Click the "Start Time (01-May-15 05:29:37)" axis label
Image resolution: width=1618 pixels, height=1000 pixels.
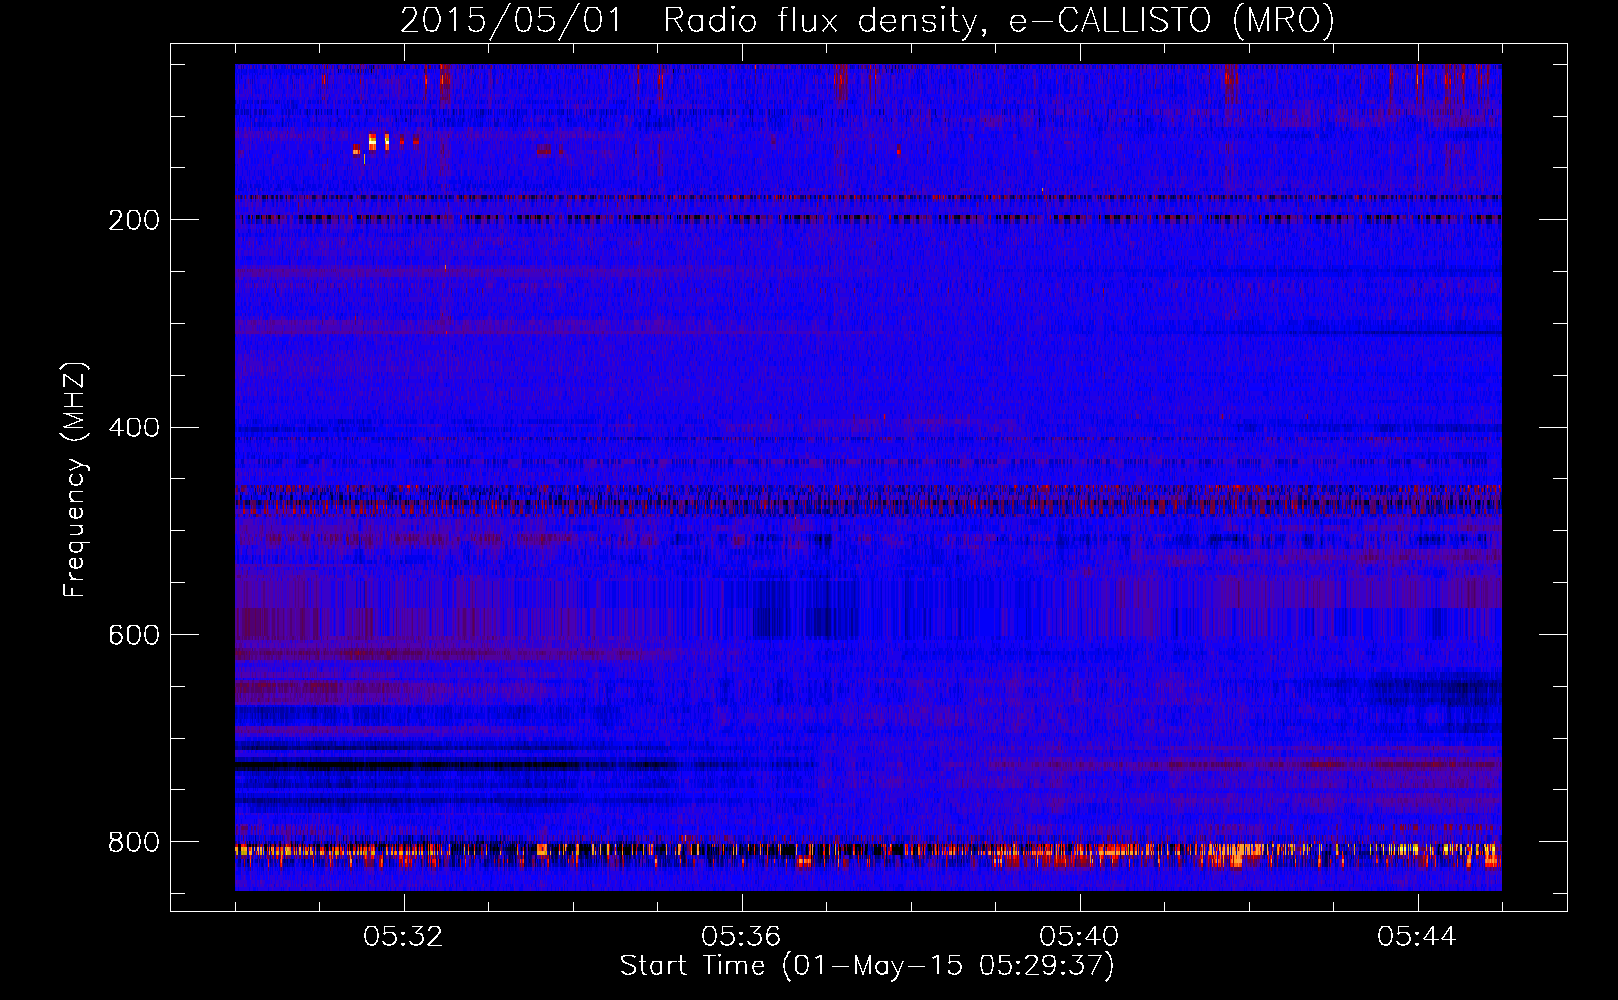pos(867,966)
